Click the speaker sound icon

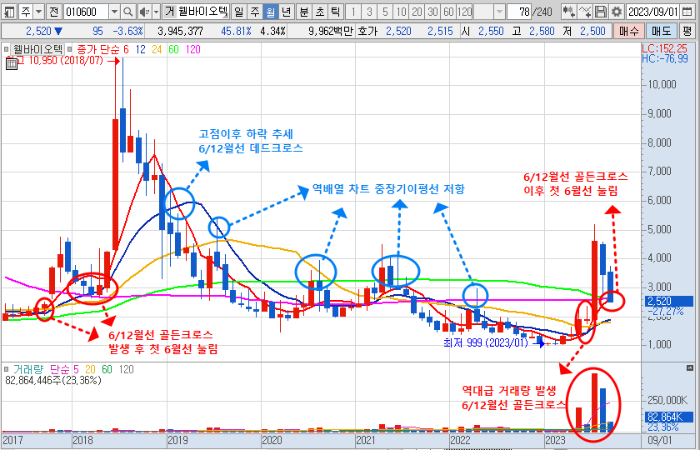pyautogui.click(x=144, y=12)
